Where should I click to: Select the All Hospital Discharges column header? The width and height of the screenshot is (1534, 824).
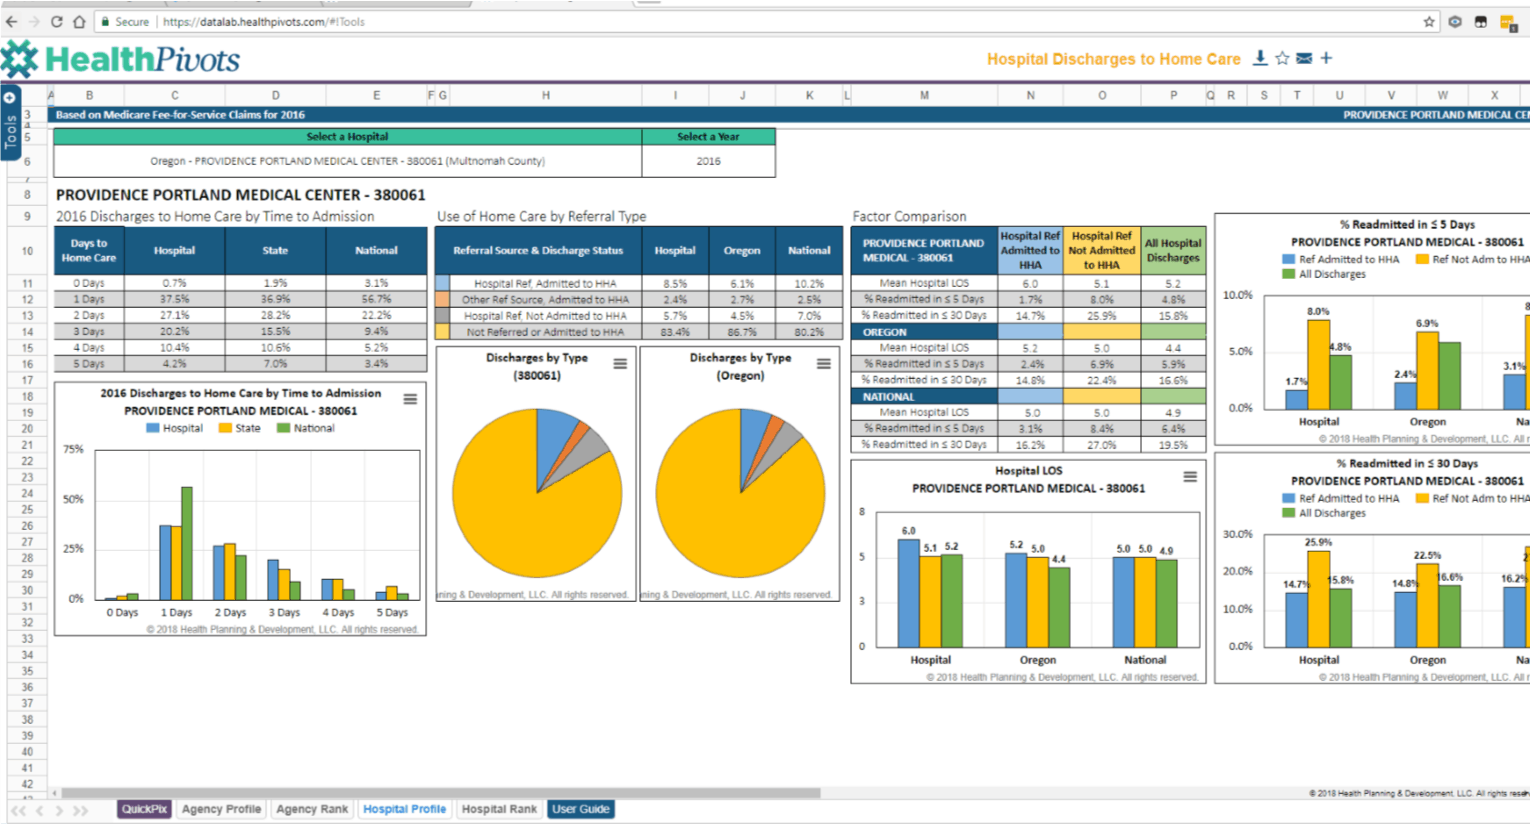coord(1173,251)
